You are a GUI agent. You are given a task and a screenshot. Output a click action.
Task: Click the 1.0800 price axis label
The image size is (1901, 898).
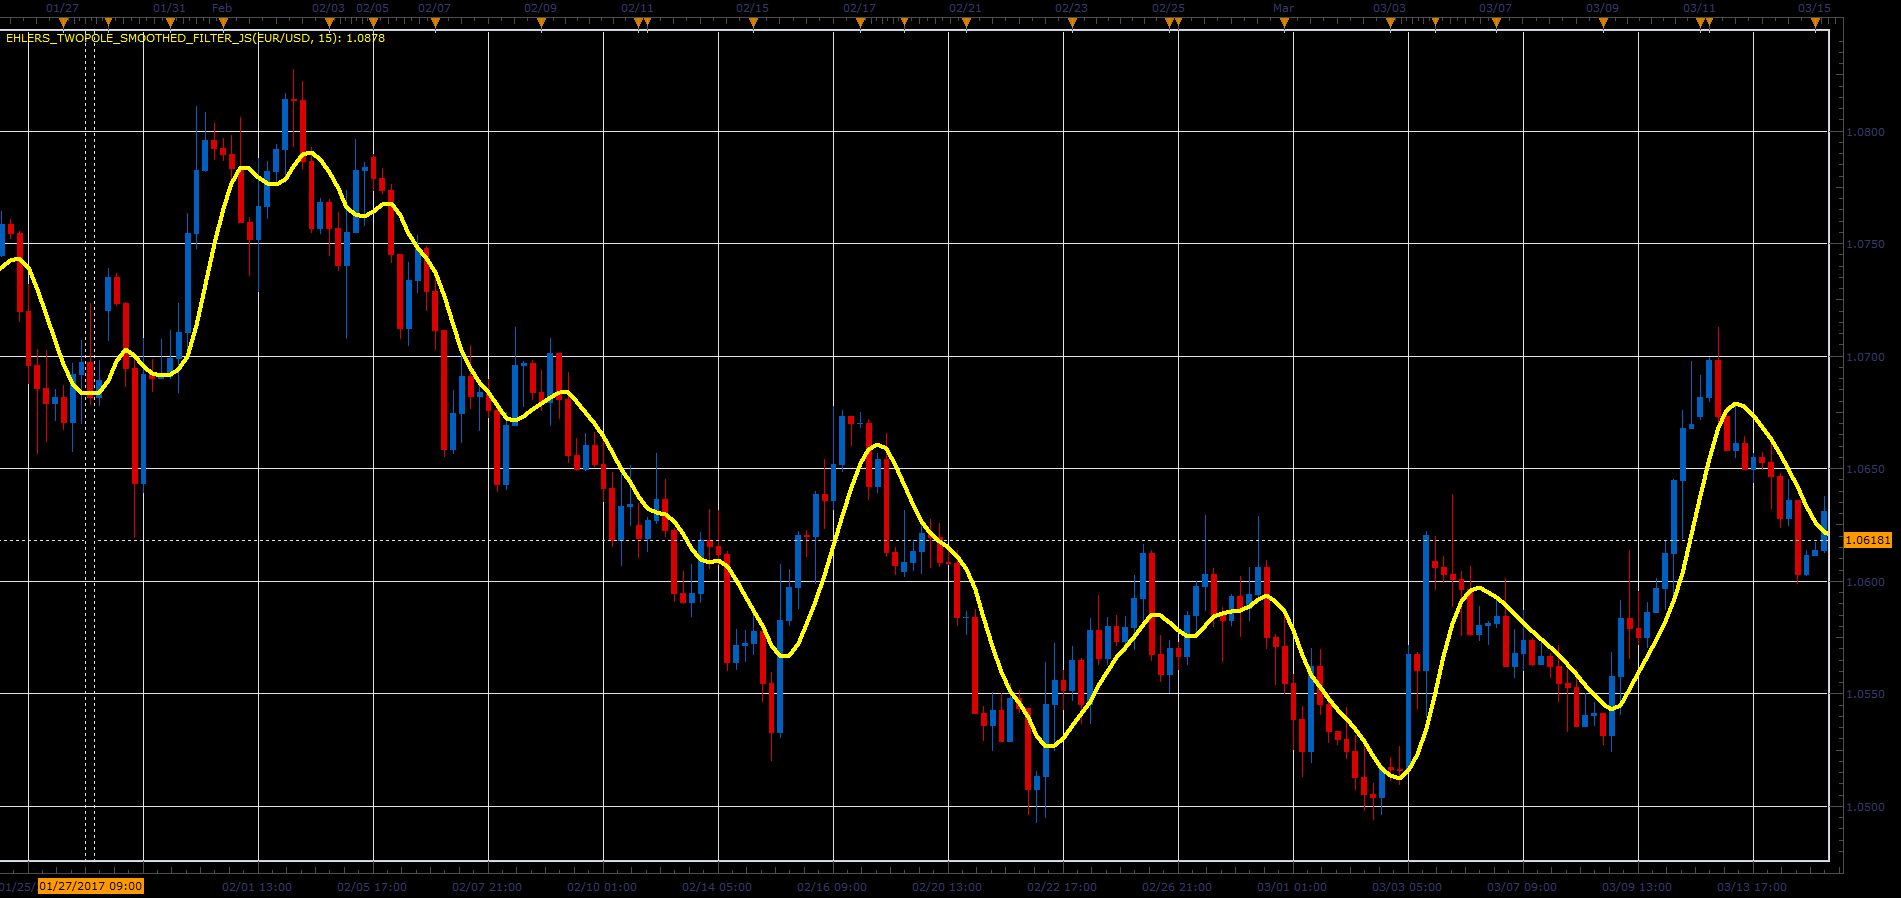[x=1865, y=132]
